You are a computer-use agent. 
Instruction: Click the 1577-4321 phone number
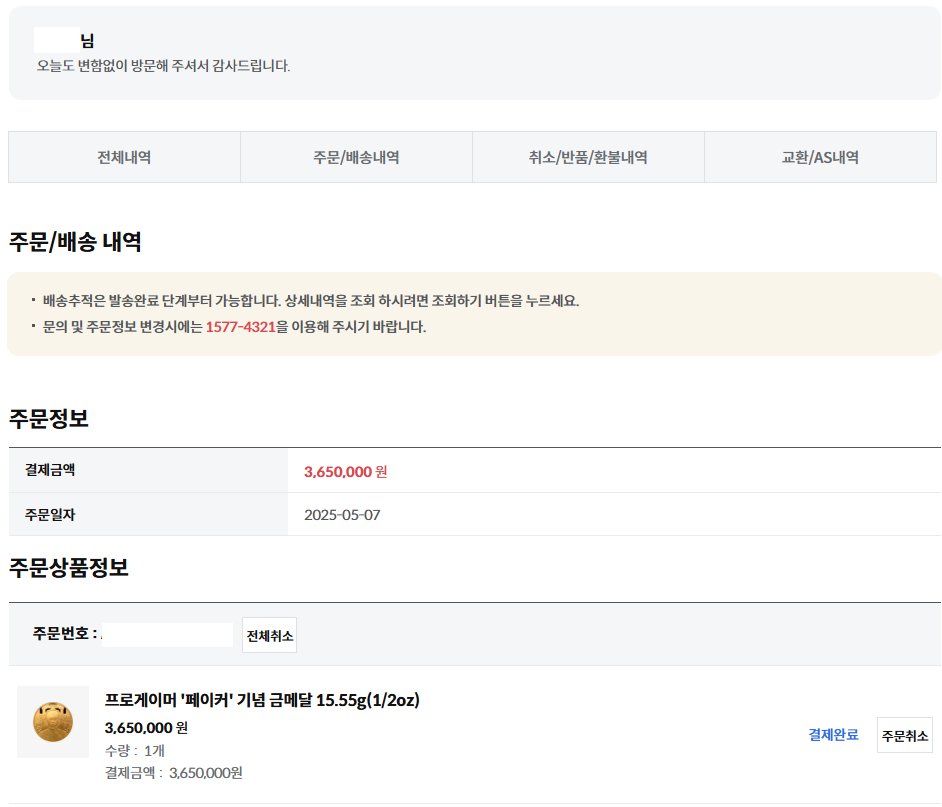240,327
